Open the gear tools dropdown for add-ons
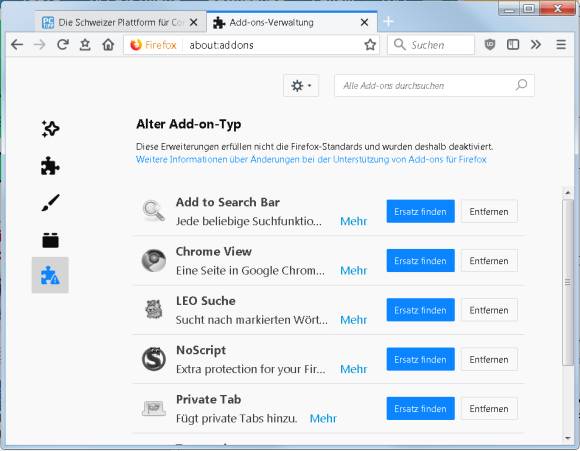This screenshot has height=451, width=580. coord(301,86)
